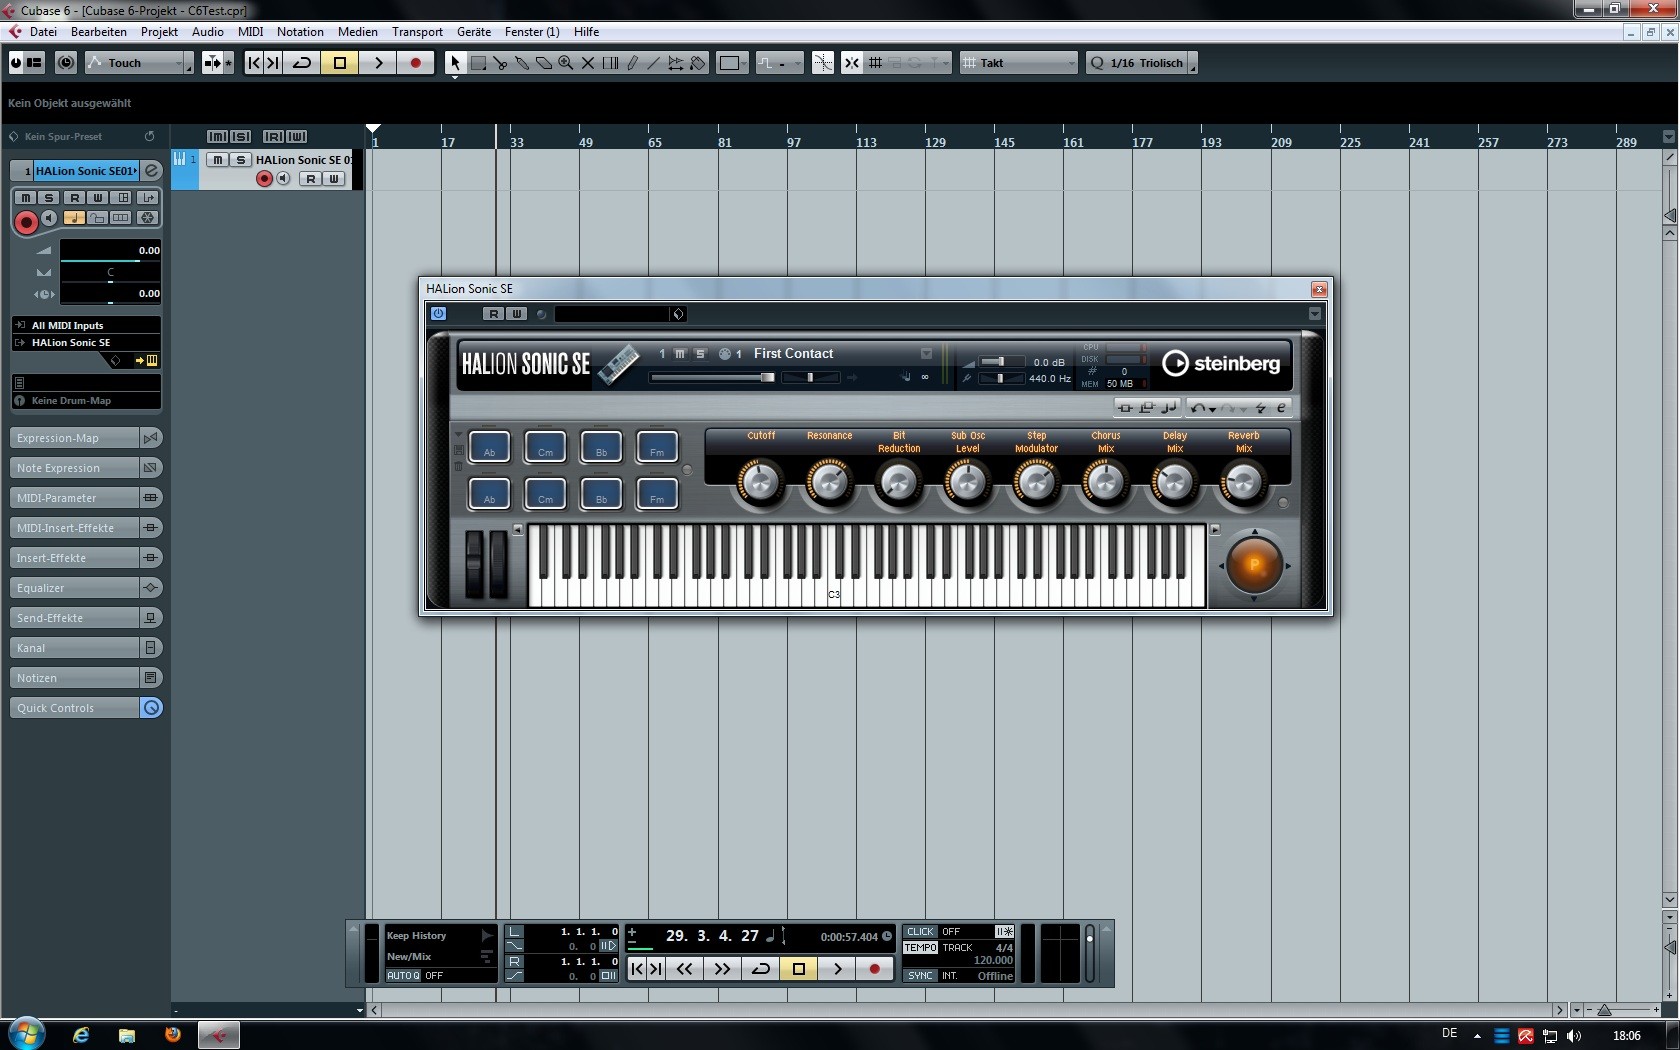Click the Record button in top toolbar
Image resolution: width=1680 pixels, height=1050 pixels.
[x=416, y=63]
